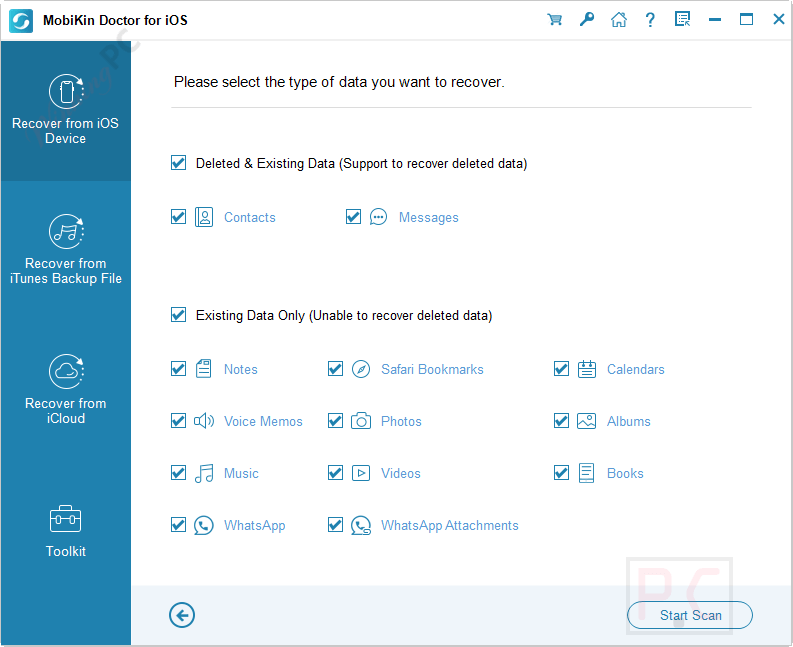Click the Voice Memos label

(x=263, y=421)
